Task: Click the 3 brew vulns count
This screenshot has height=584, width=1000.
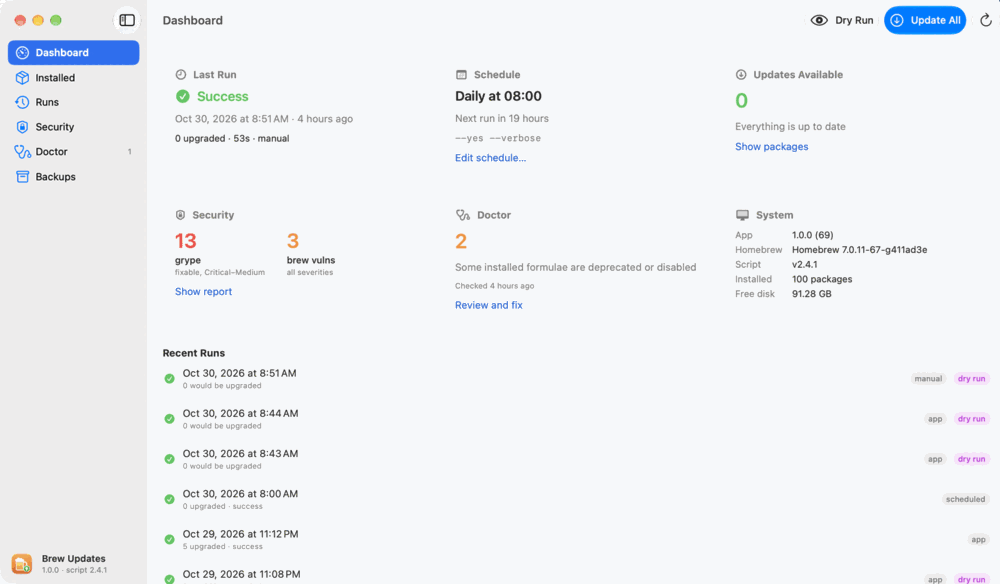Action: [293, 241]
